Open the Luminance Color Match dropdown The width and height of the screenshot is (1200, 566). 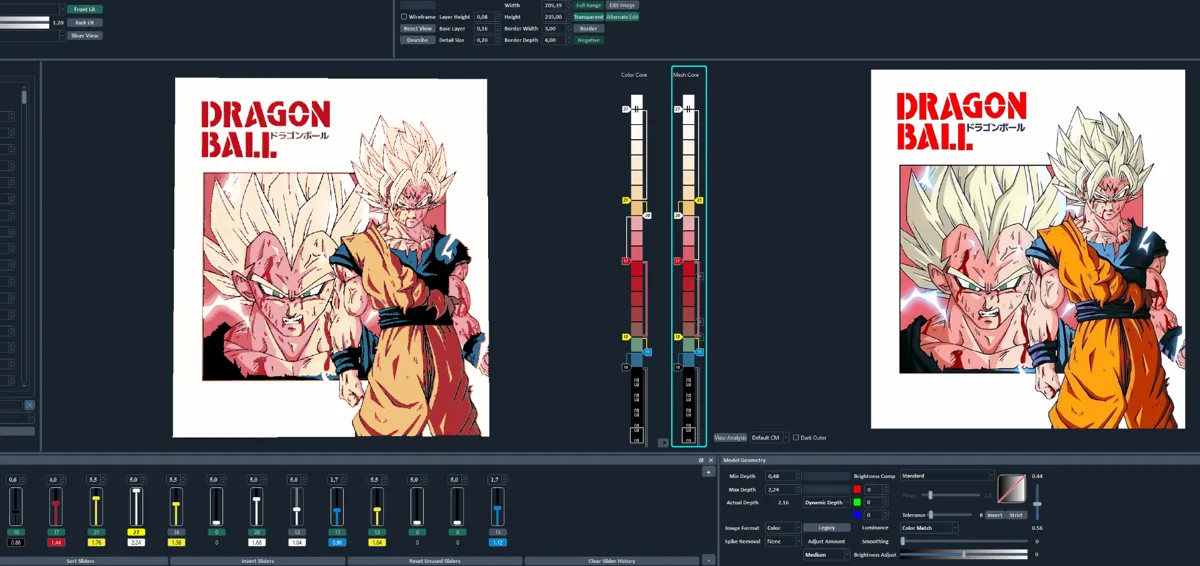pyautogui.click(x=929, y=527)
